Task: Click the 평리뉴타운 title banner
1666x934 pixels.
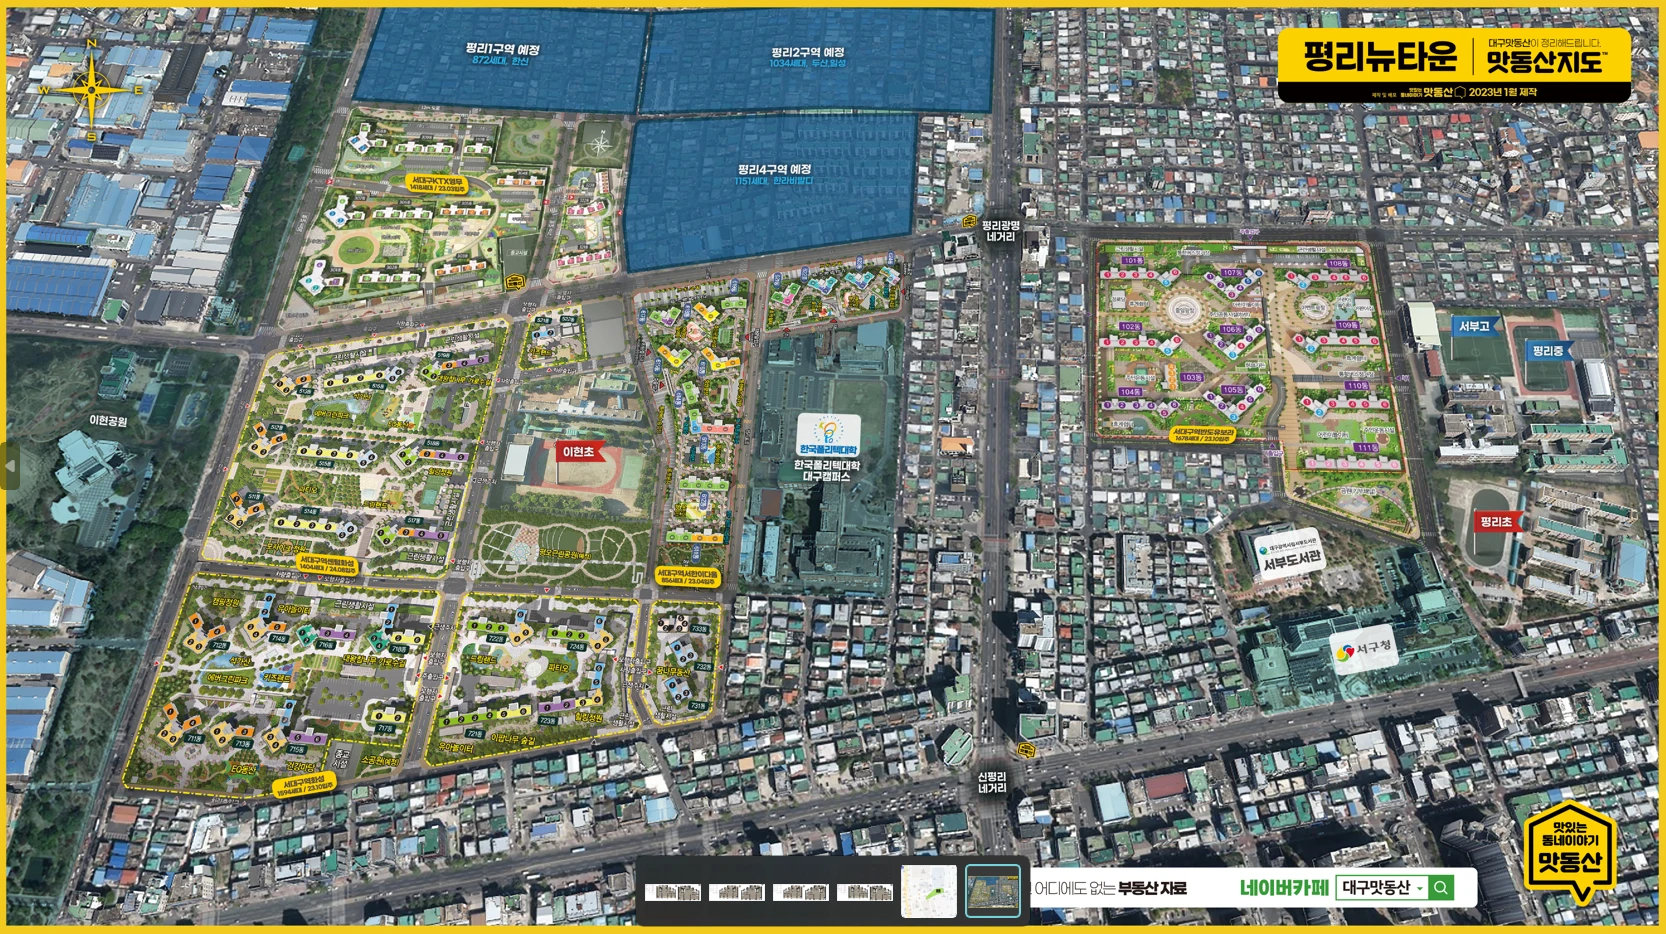Action: click(1380, 56)
